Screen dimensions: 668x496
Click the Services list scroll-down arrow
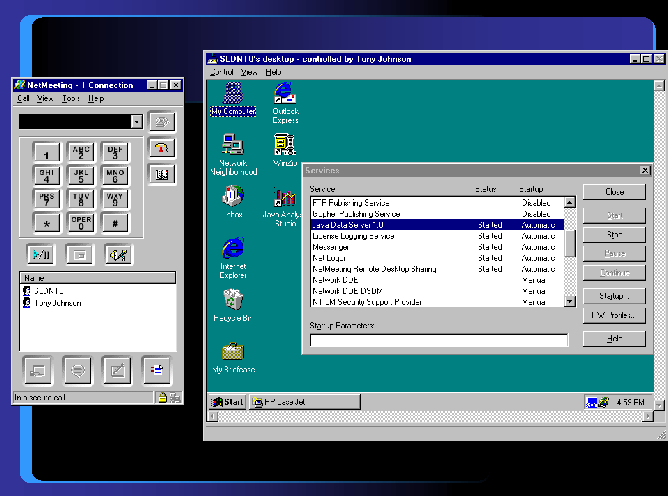click(570, 300)
